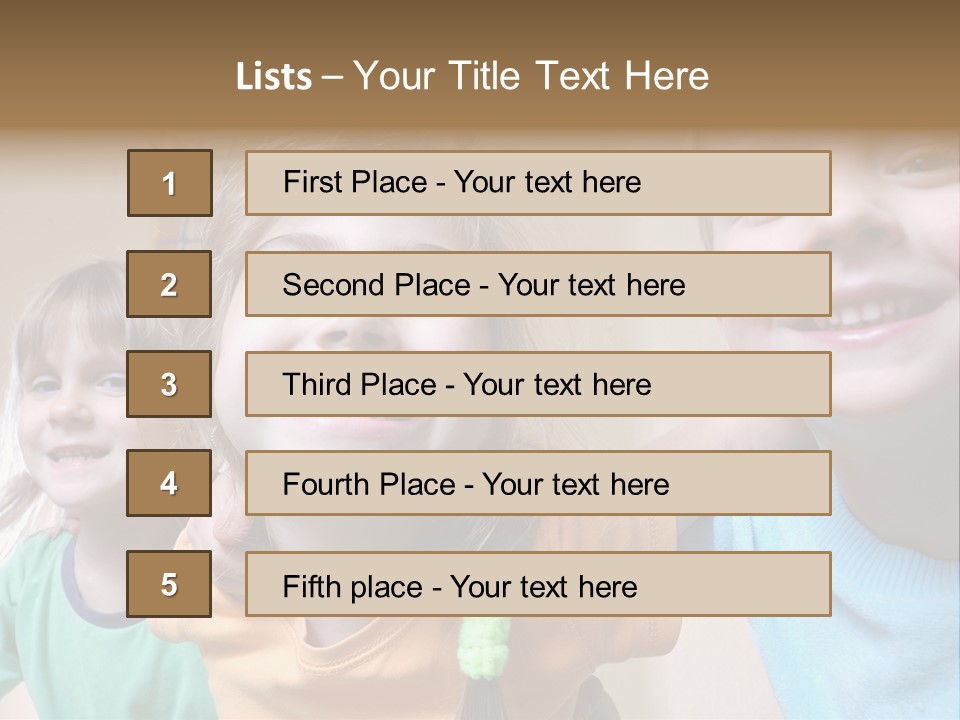Viewport: 960px width, 720px height.
Task: Click the number 1 box
Action: (x=170, y=183)
